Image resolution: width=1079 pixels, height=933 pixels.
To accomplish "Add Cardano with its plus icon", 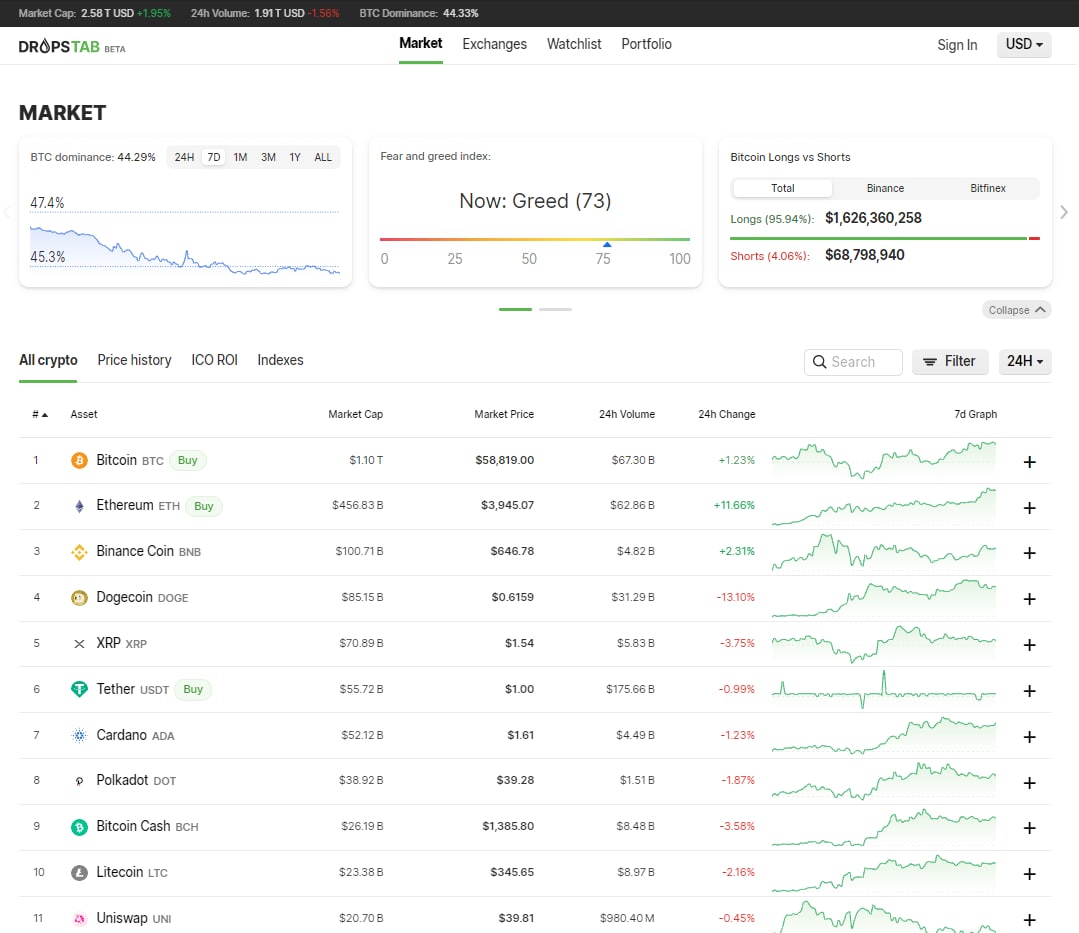I will (x=1029, y=737).
